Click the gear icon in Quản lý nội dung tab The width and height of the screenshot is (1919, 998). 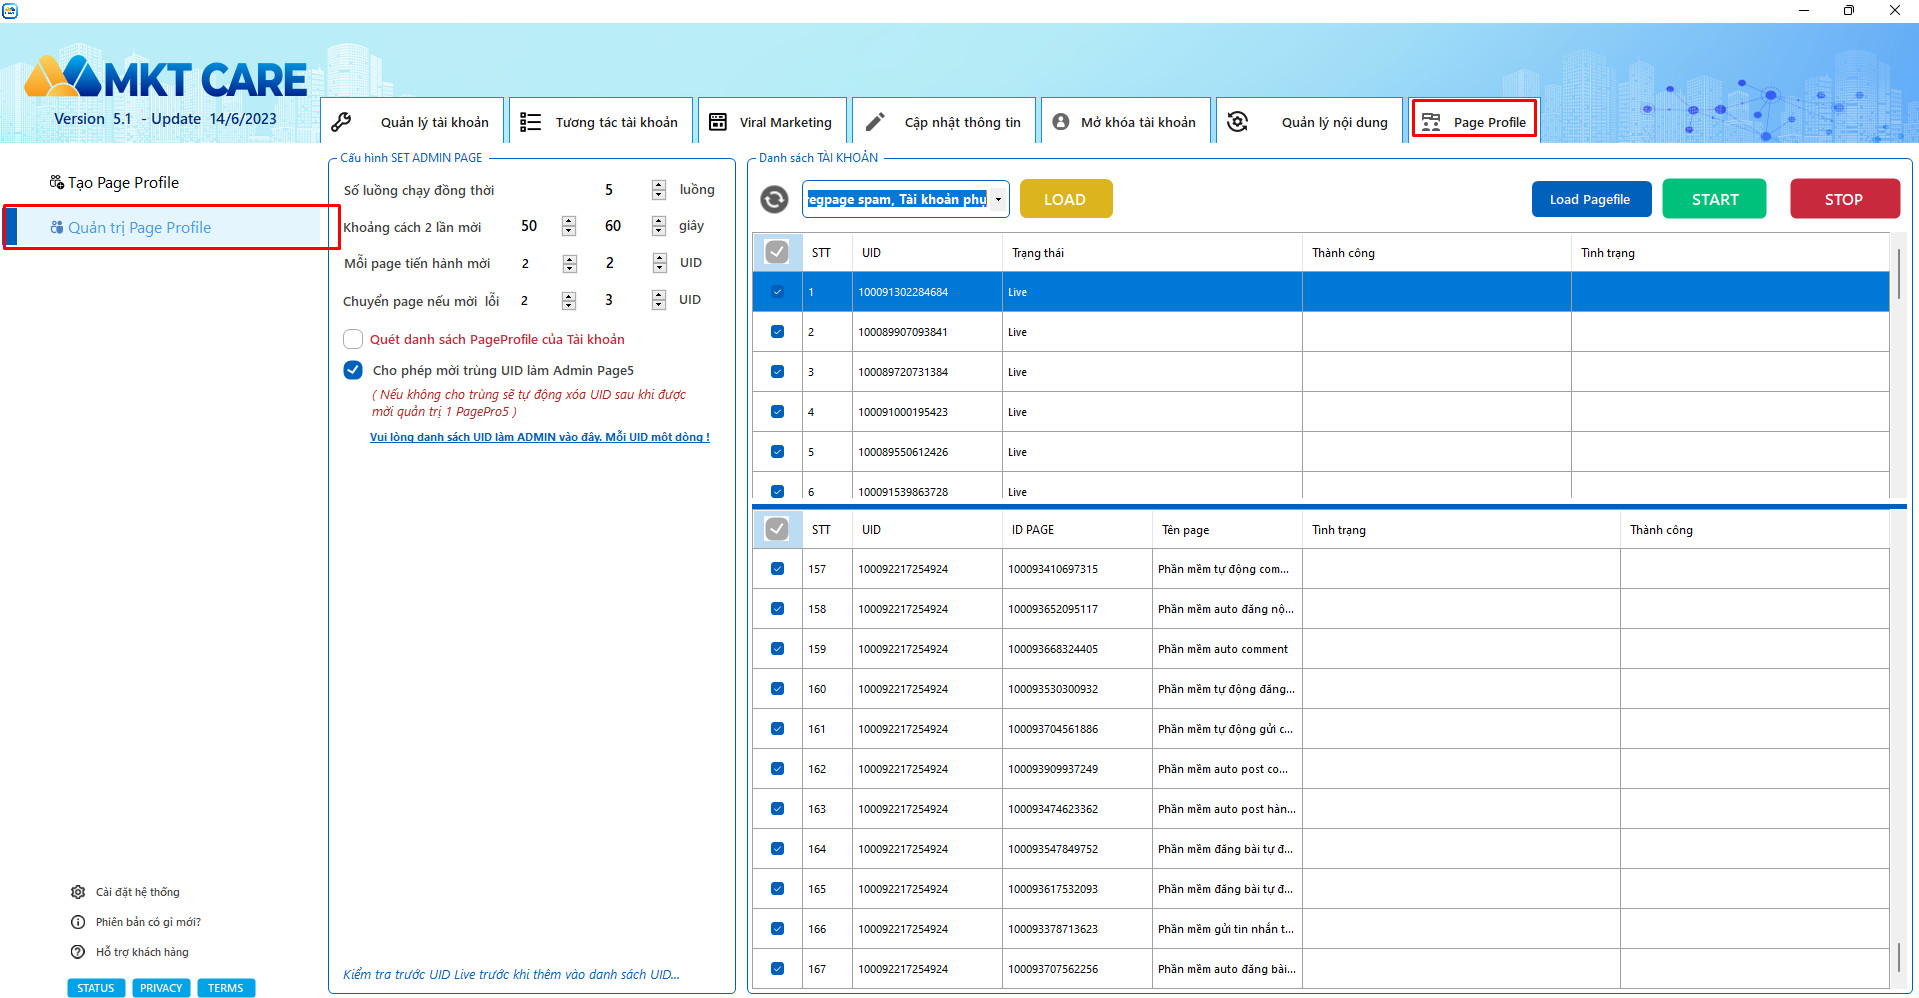tap(1237, 122)
